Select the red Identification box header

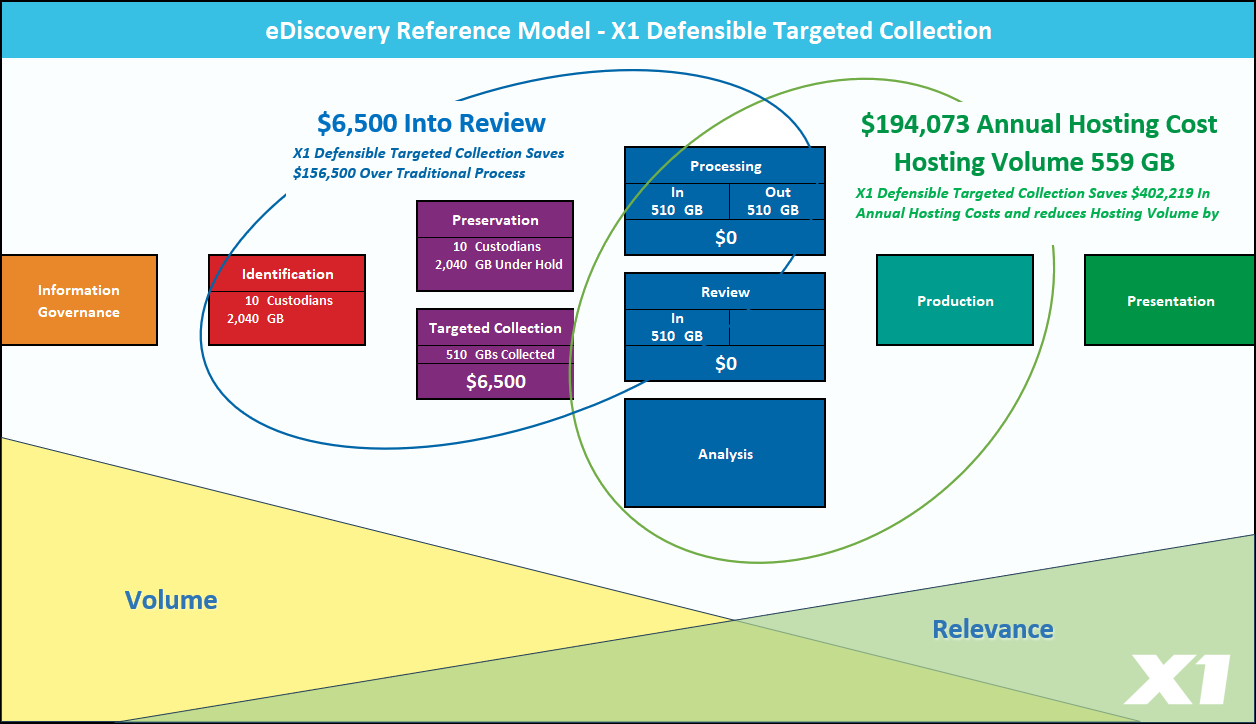pos(287,273)
